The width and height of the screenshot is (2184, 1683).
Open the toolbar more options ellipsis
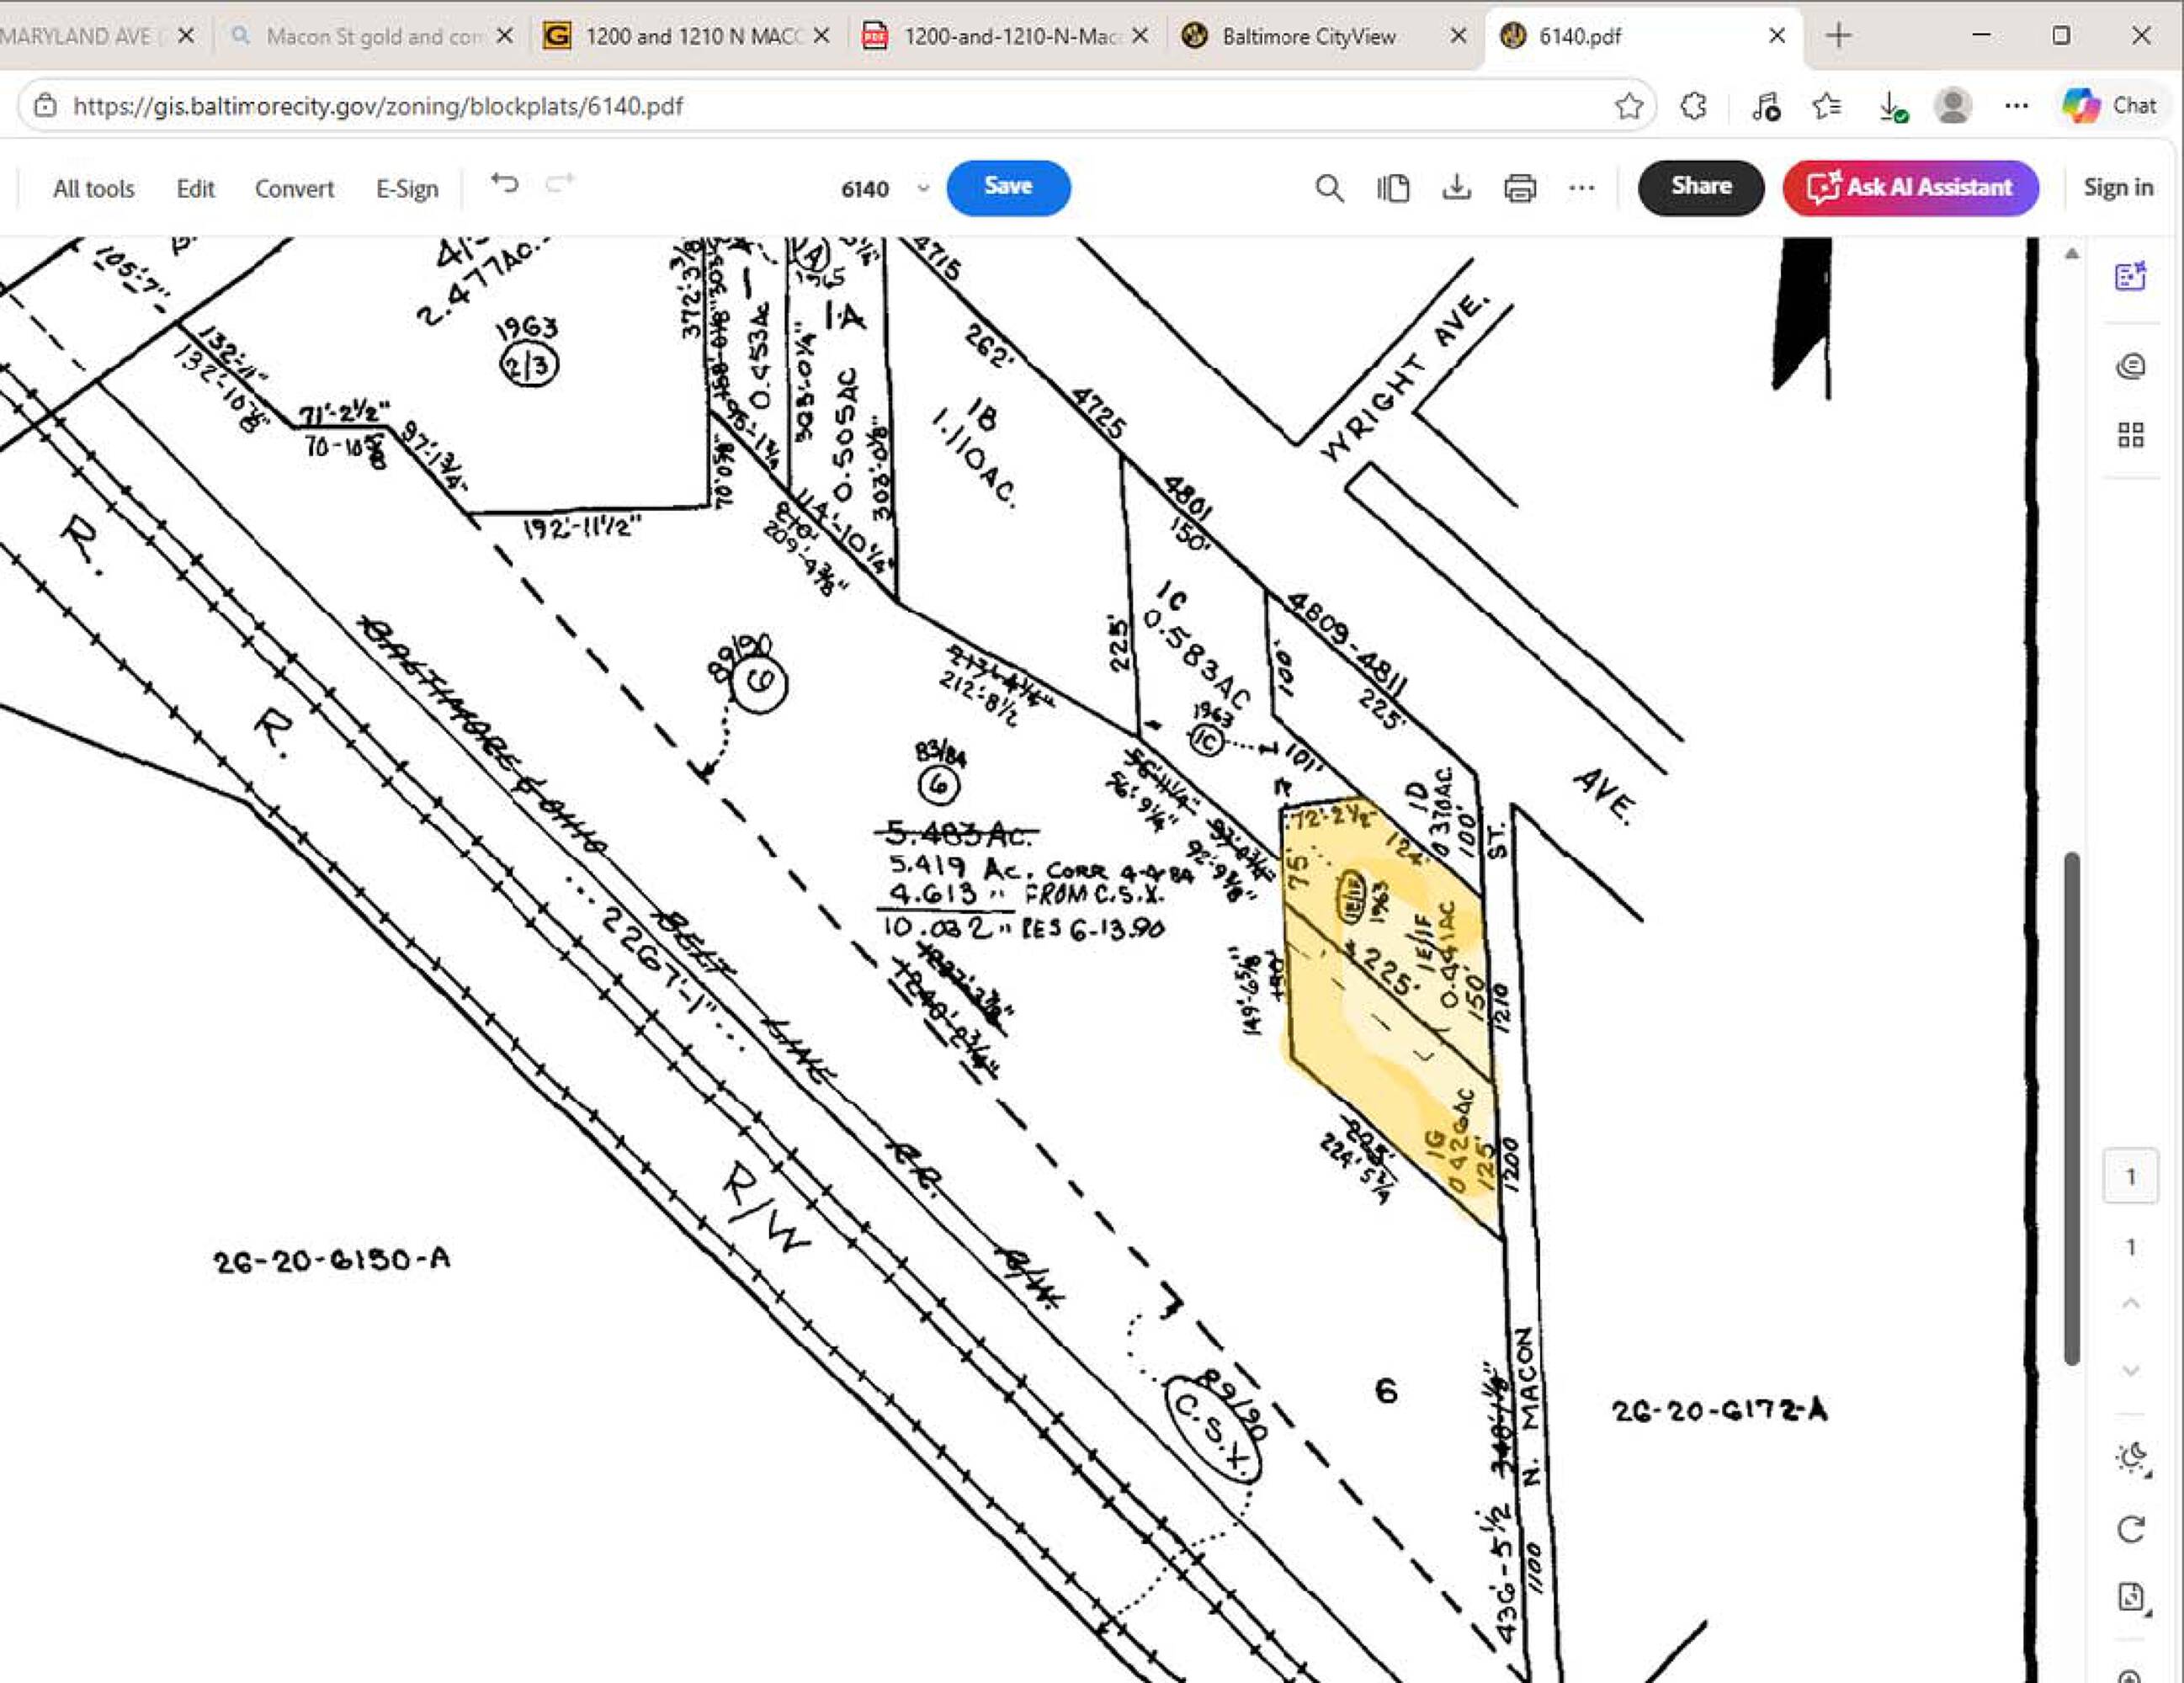(1581, 188)
